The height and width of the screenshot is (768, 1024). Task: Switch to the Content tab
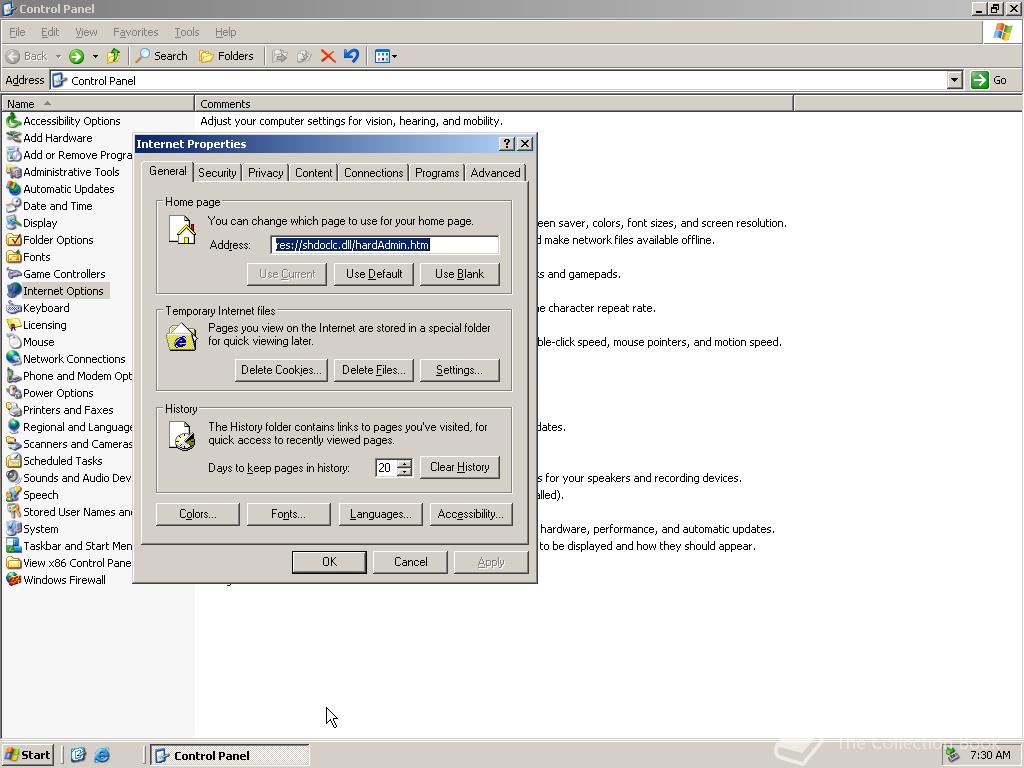313,173
